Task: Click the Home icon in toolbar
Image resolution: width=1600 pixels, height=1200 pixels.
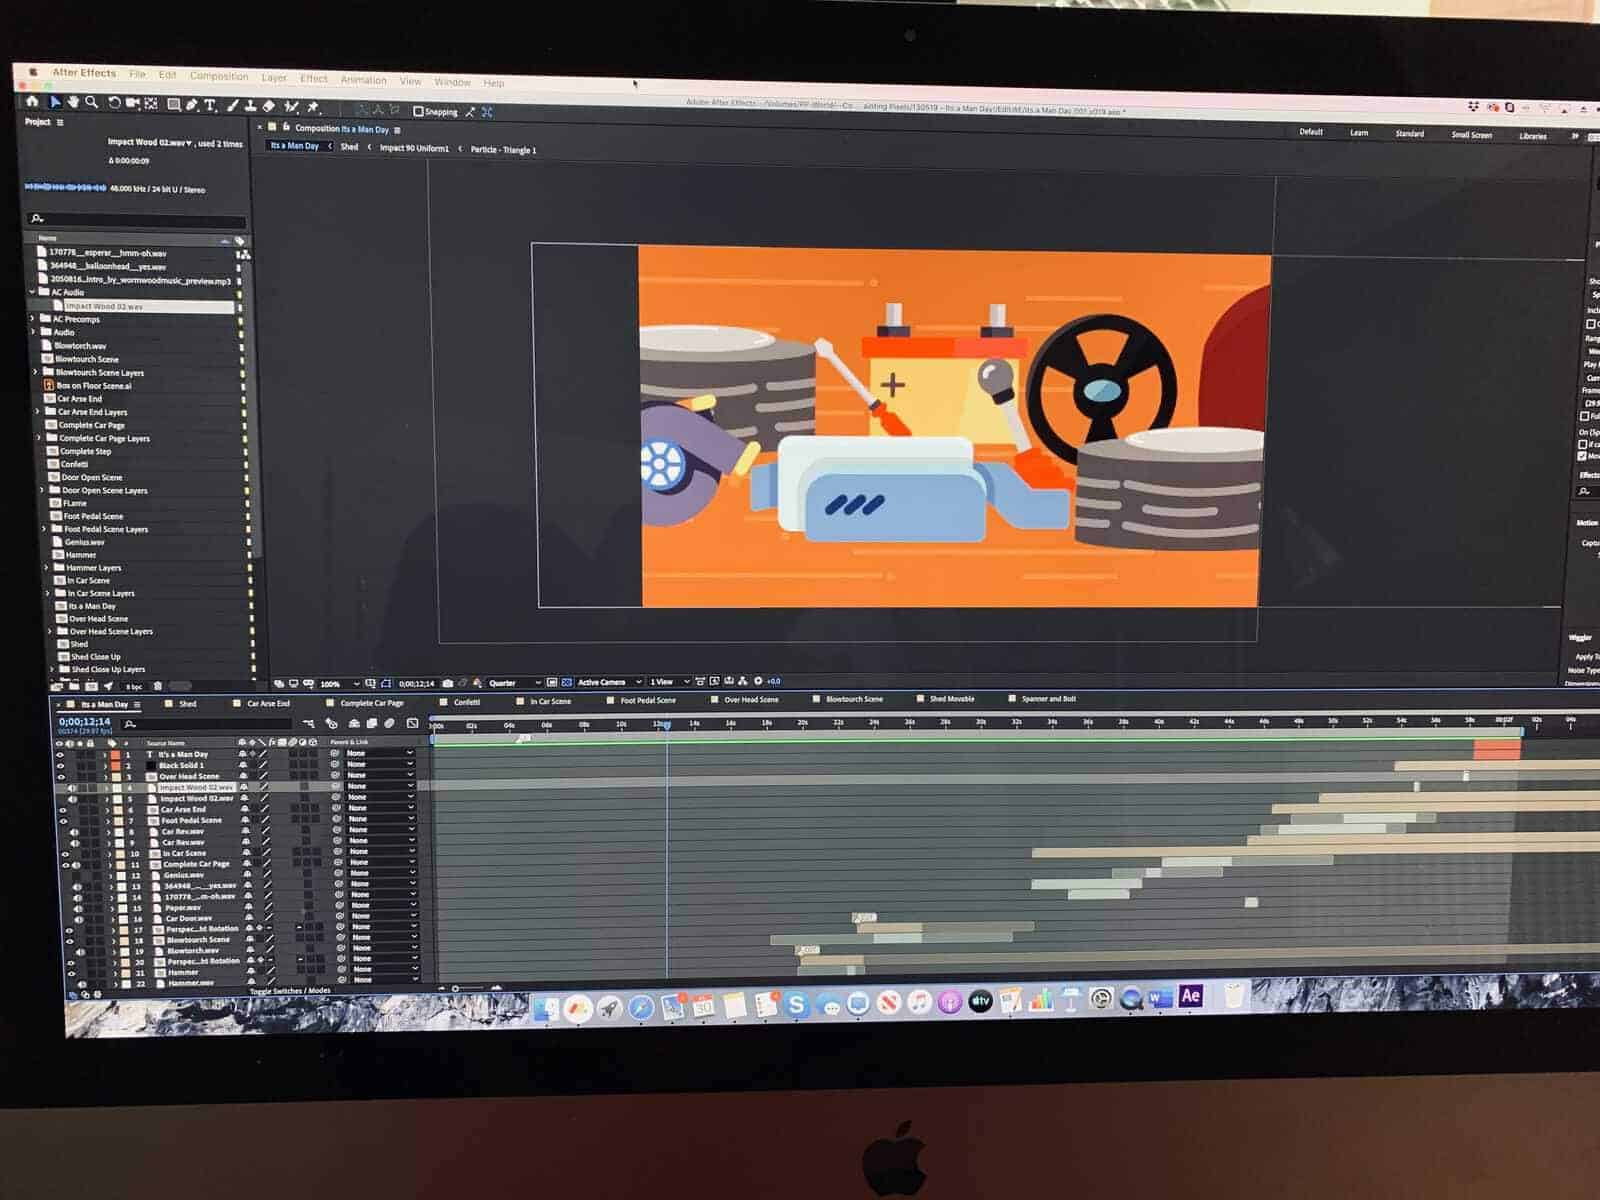Action: (32, 101)
